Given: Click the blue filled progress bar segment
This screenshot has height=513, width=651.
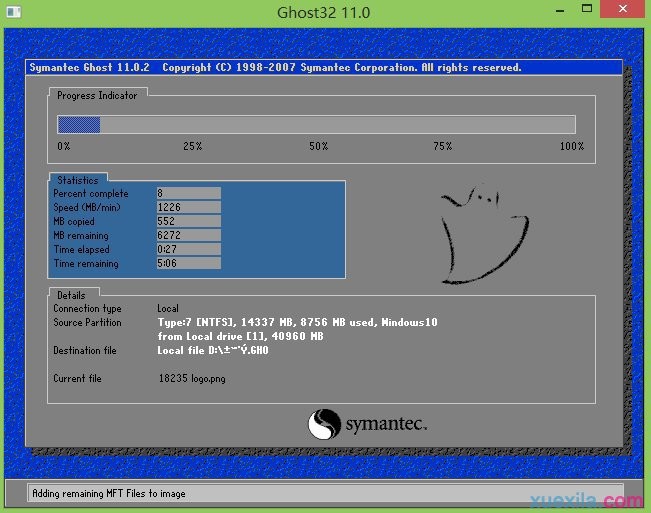Looking at the screenshot, I should (x=79, y=125).
